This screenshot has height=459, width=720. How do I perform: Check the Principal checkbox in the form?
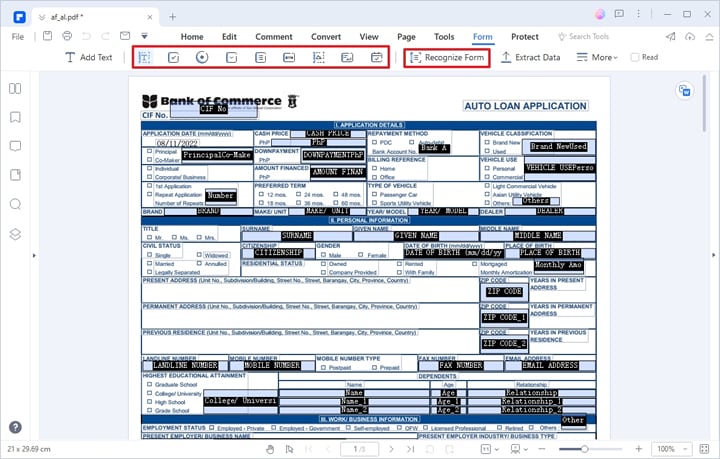pos(149,151)
